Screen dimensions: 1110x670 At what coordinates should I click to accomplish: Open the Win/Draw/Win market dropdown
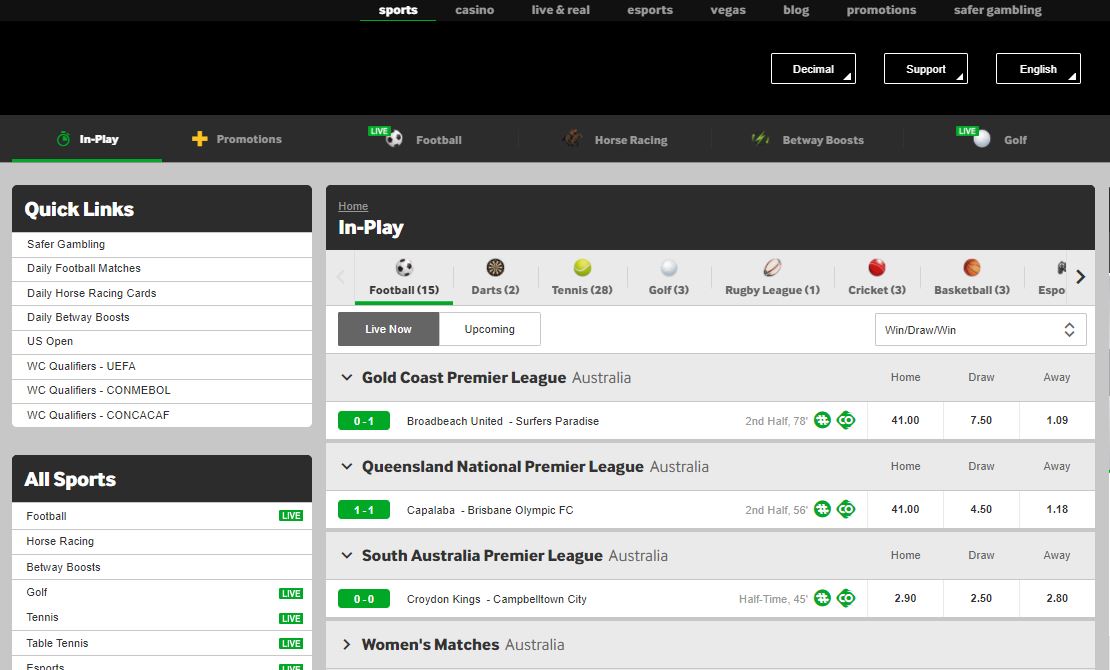(x=980, y=330)
